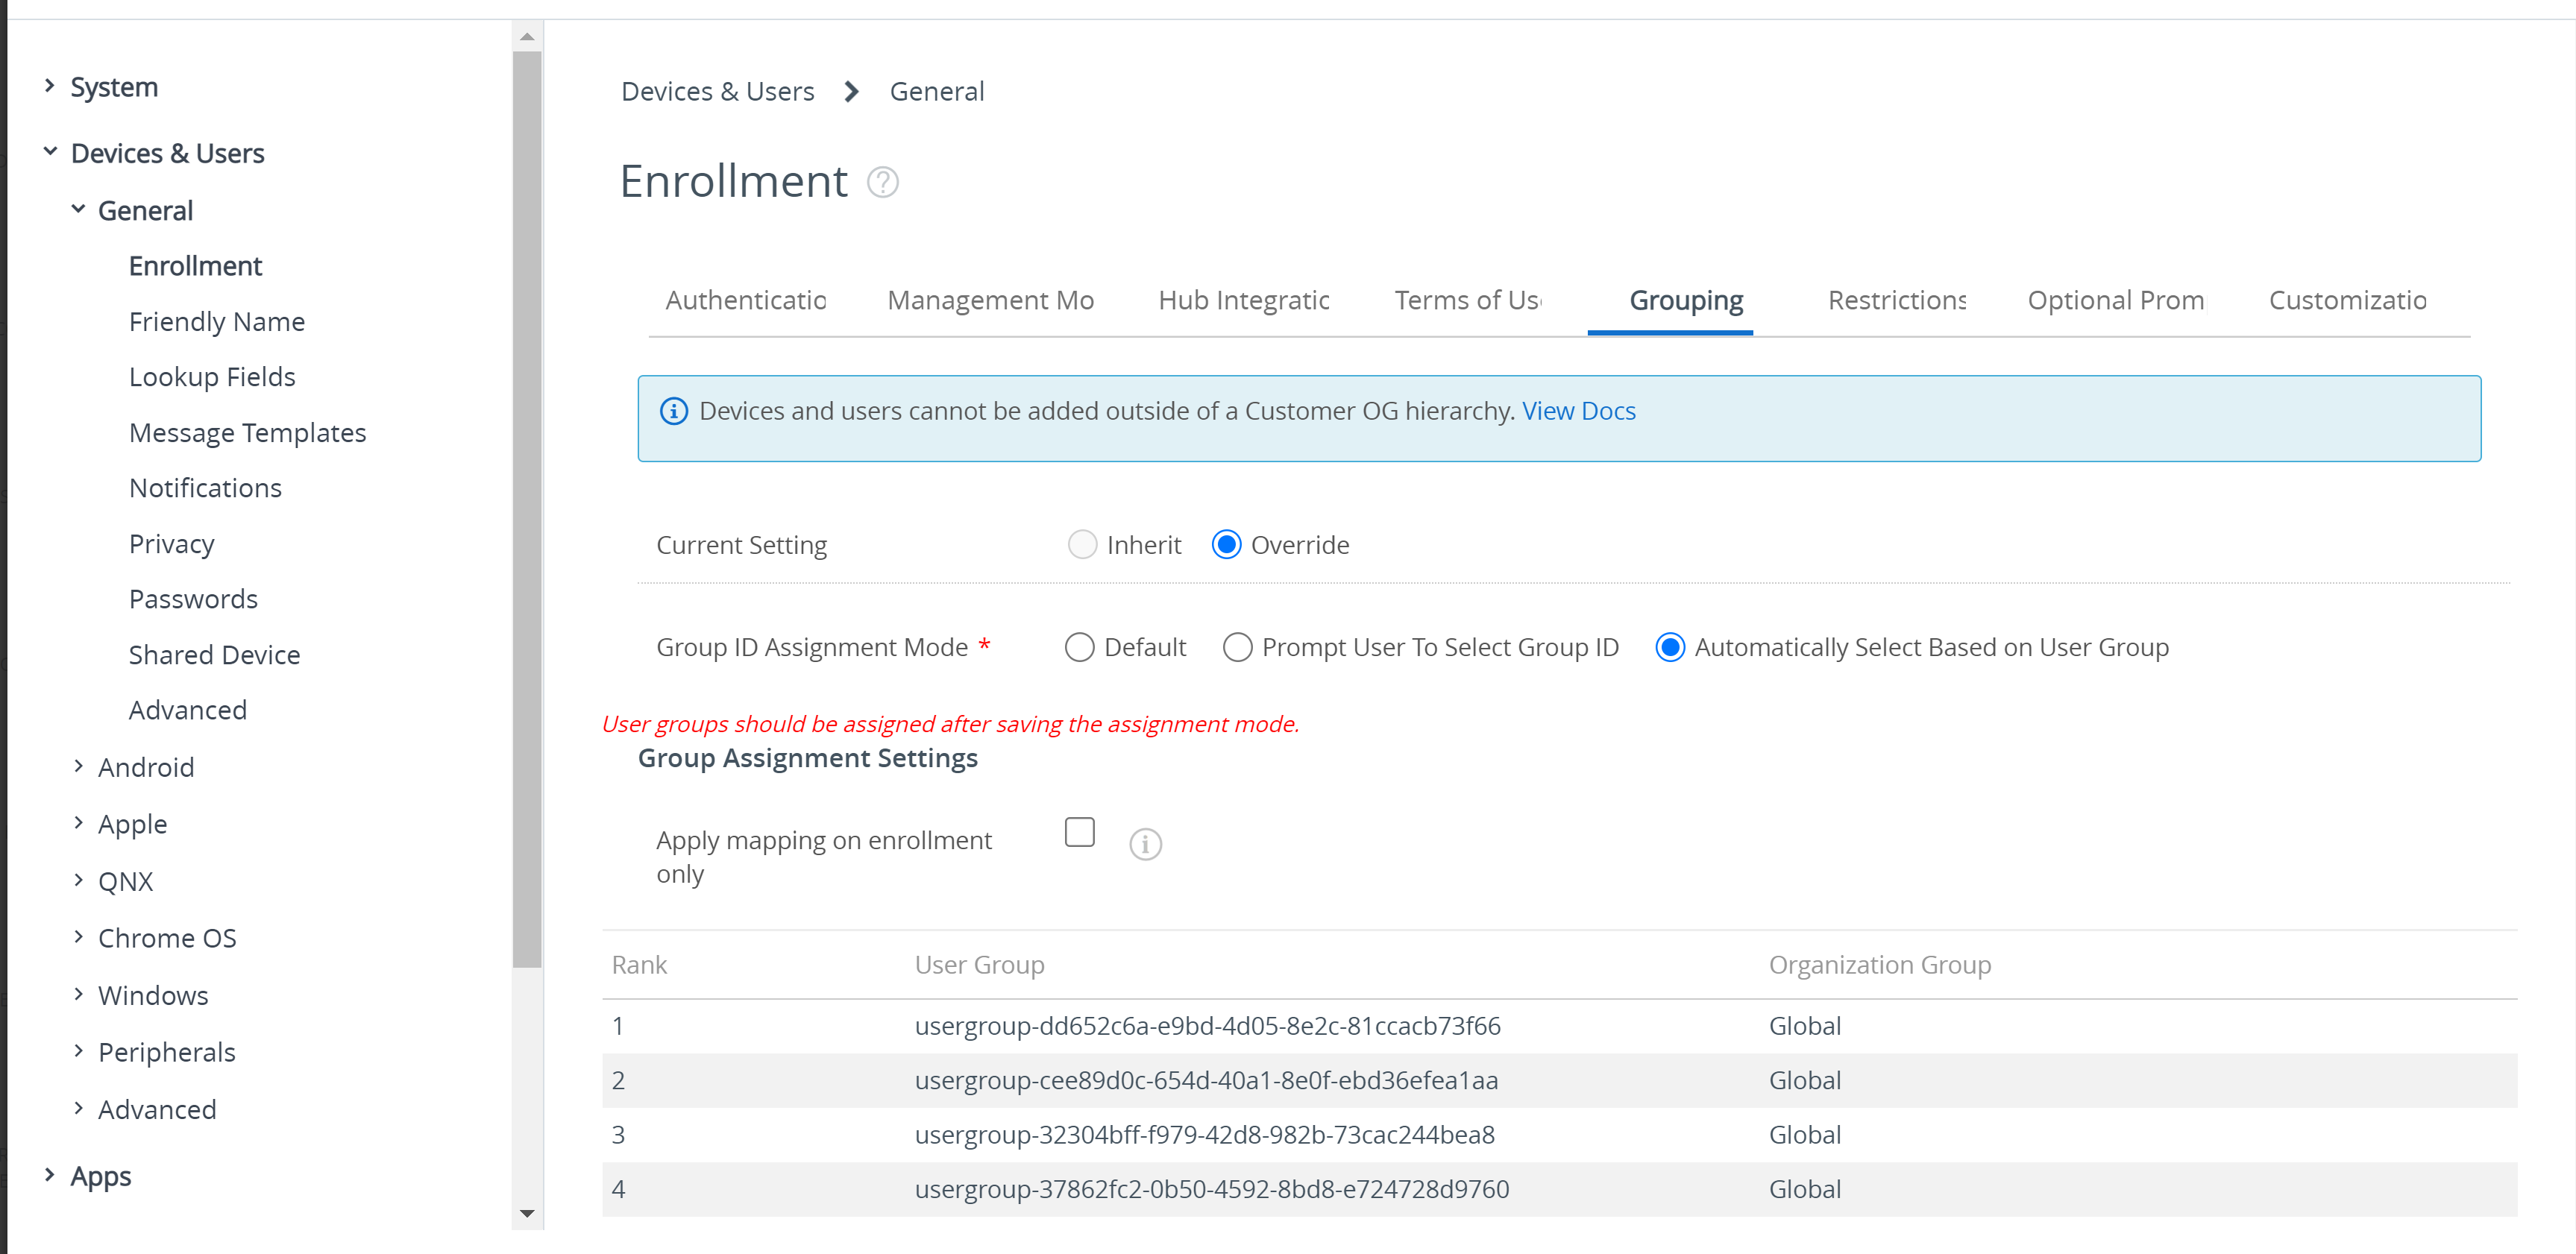Screen dimensions: 2576x1254
Task: Enable Apply mapping on enrollment only checkbox
Action: pyautogui.click(x=1079, y=832)
